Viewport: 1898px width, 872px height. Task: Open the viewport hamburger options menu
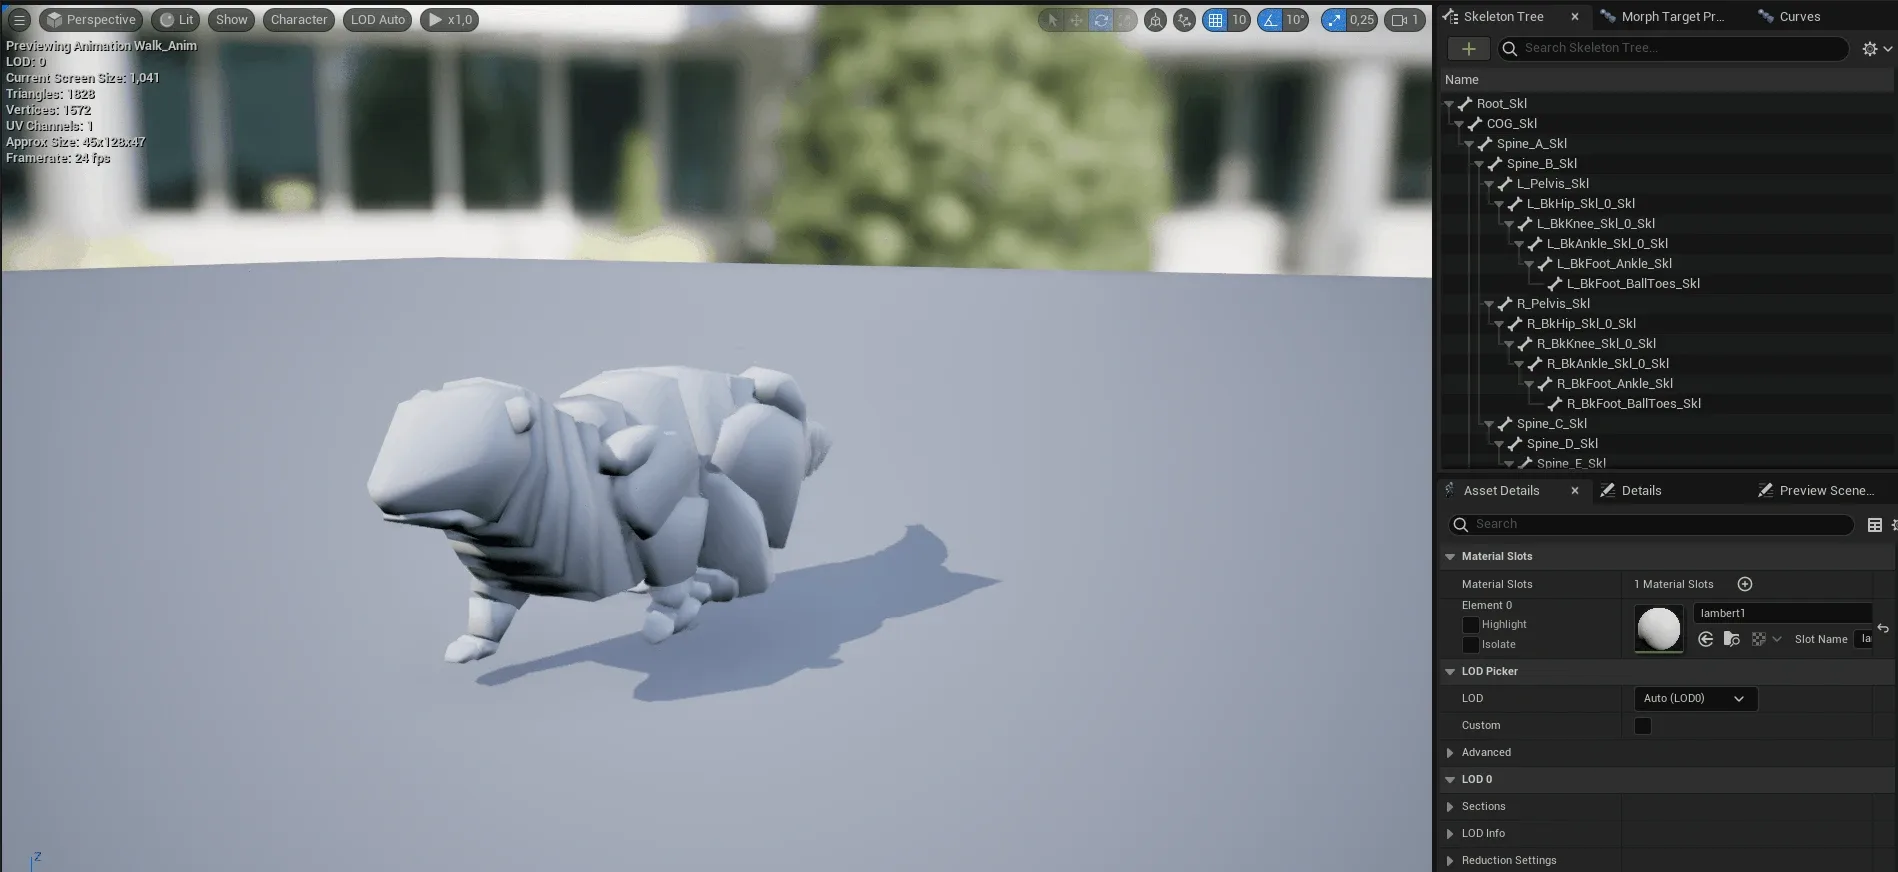click(19, 20)
